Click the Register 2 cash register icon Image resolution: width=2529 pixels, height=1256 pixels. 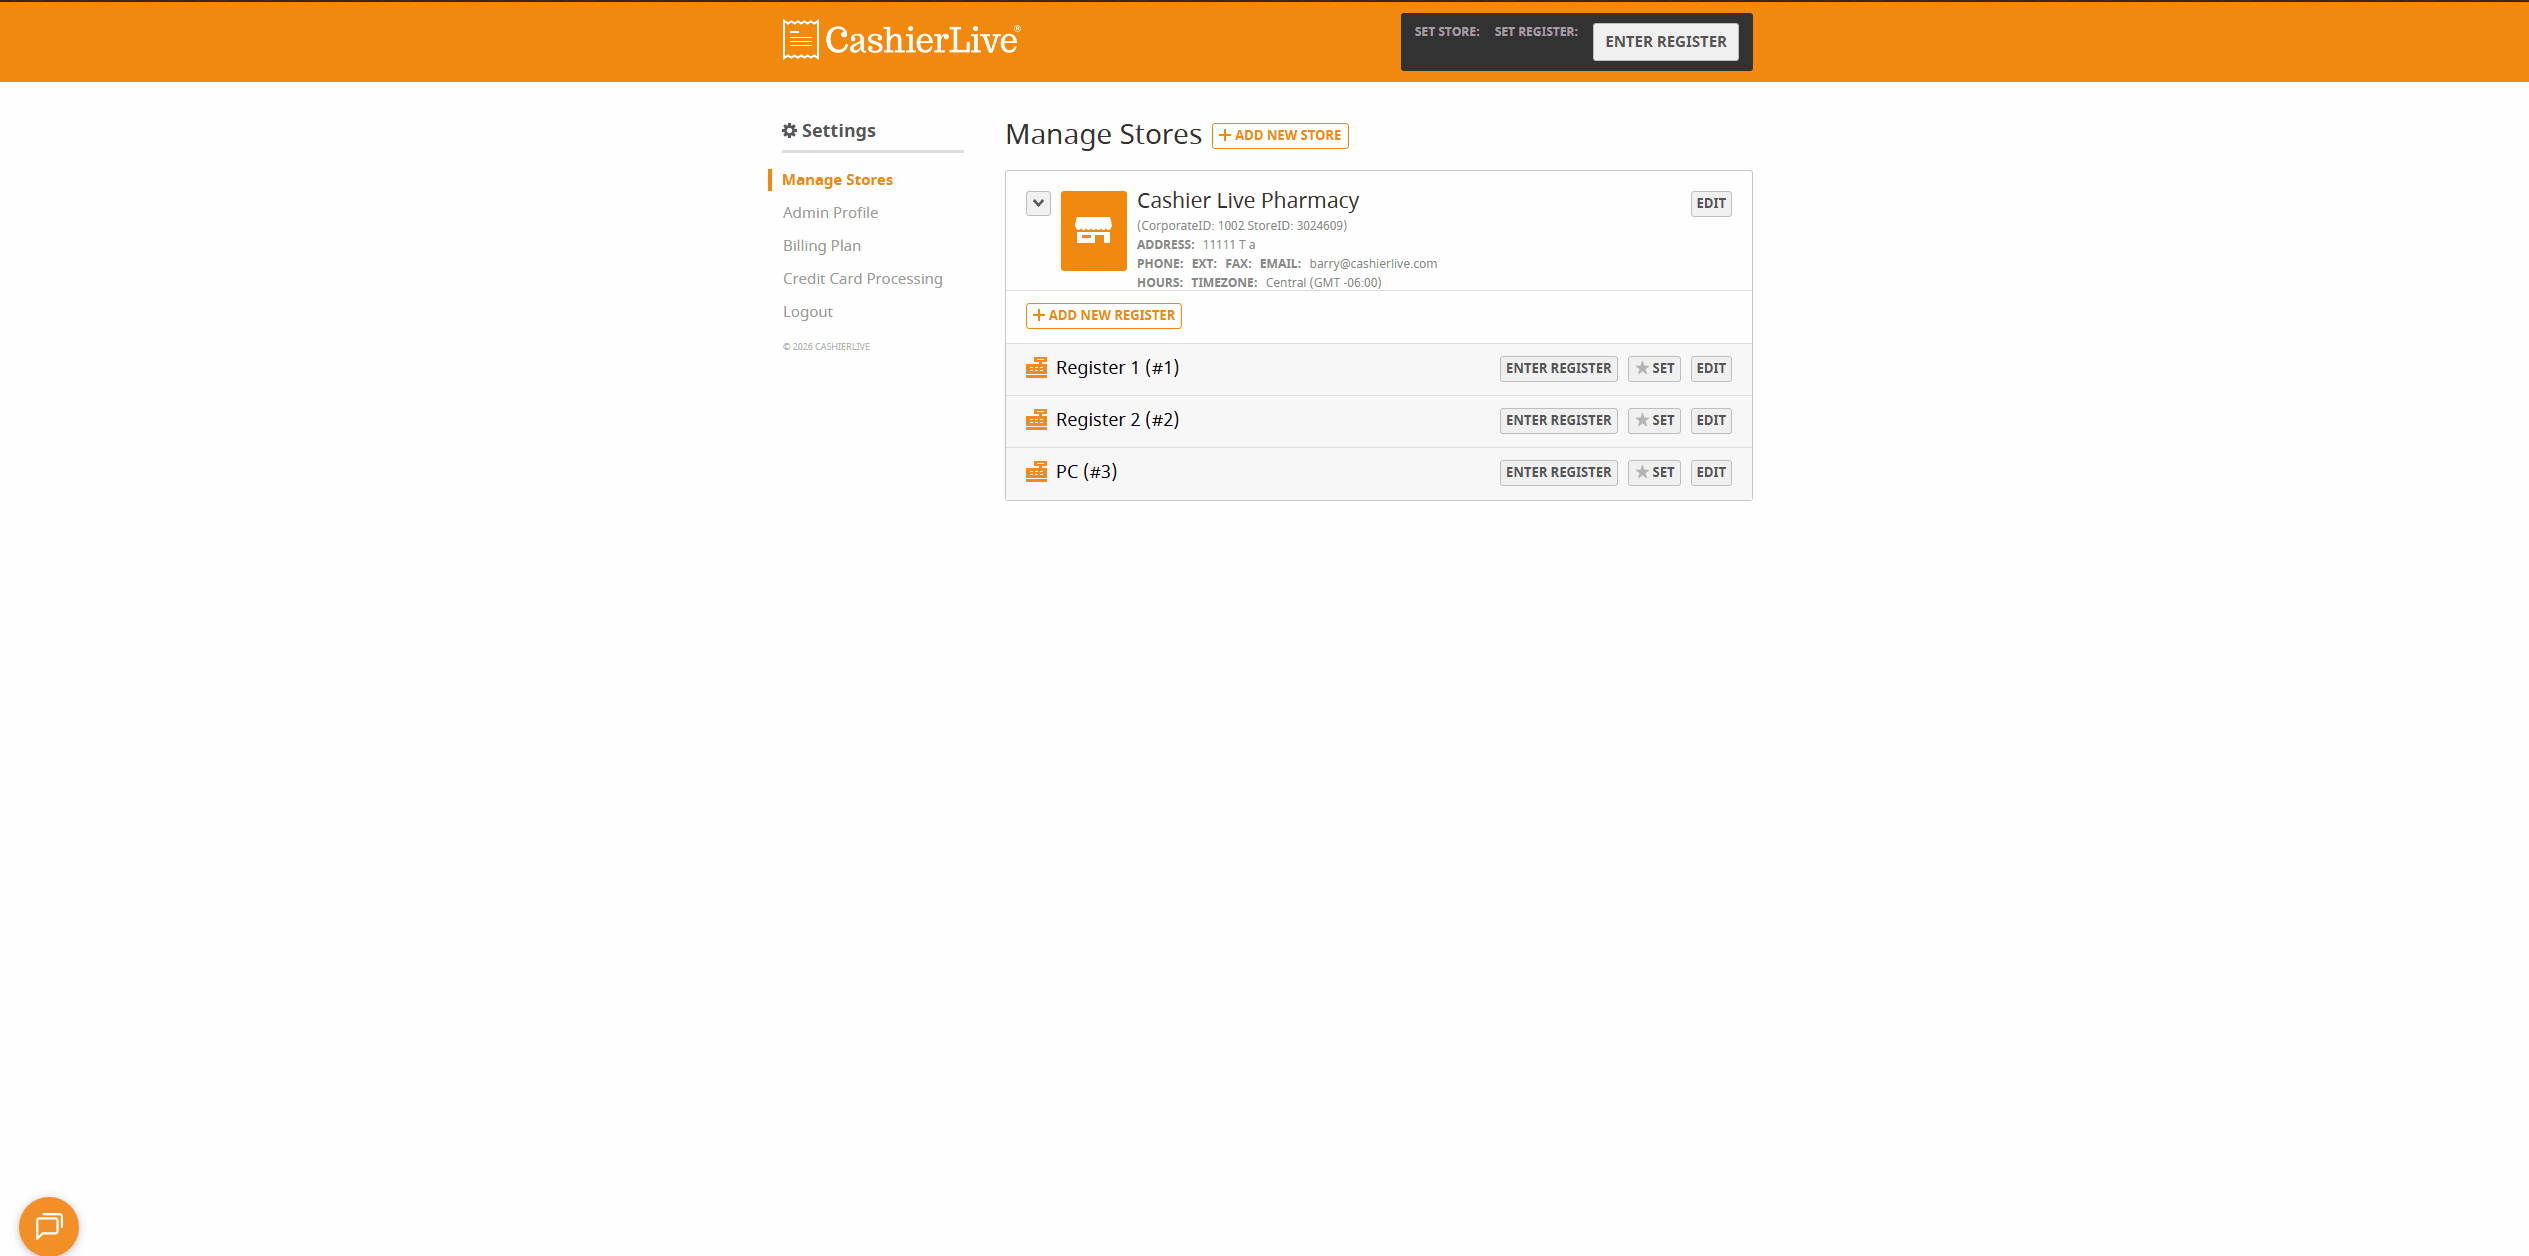point(1036,420)
